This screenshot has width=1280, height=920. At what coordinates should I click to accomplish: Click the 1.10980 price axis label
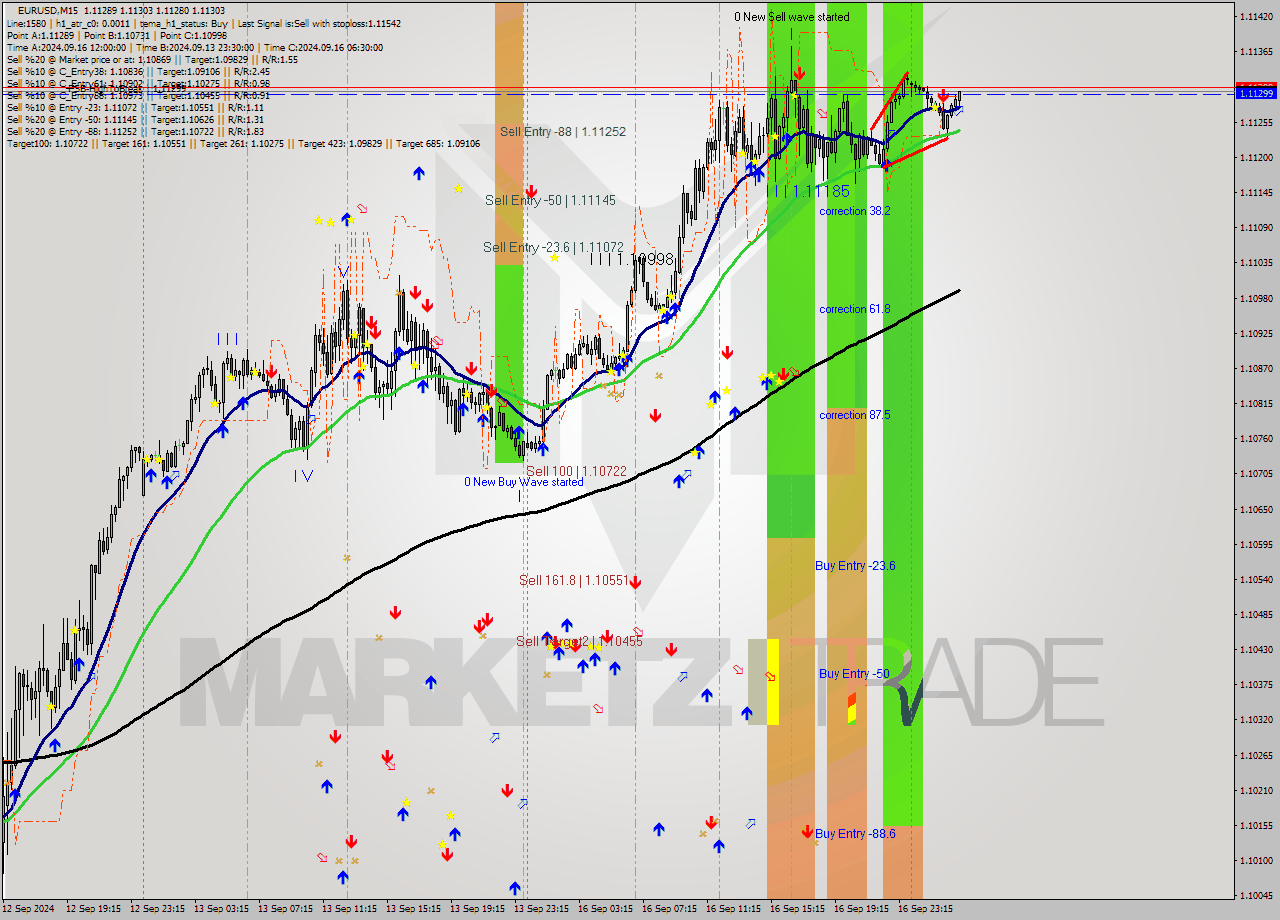tap(1256, 298)
